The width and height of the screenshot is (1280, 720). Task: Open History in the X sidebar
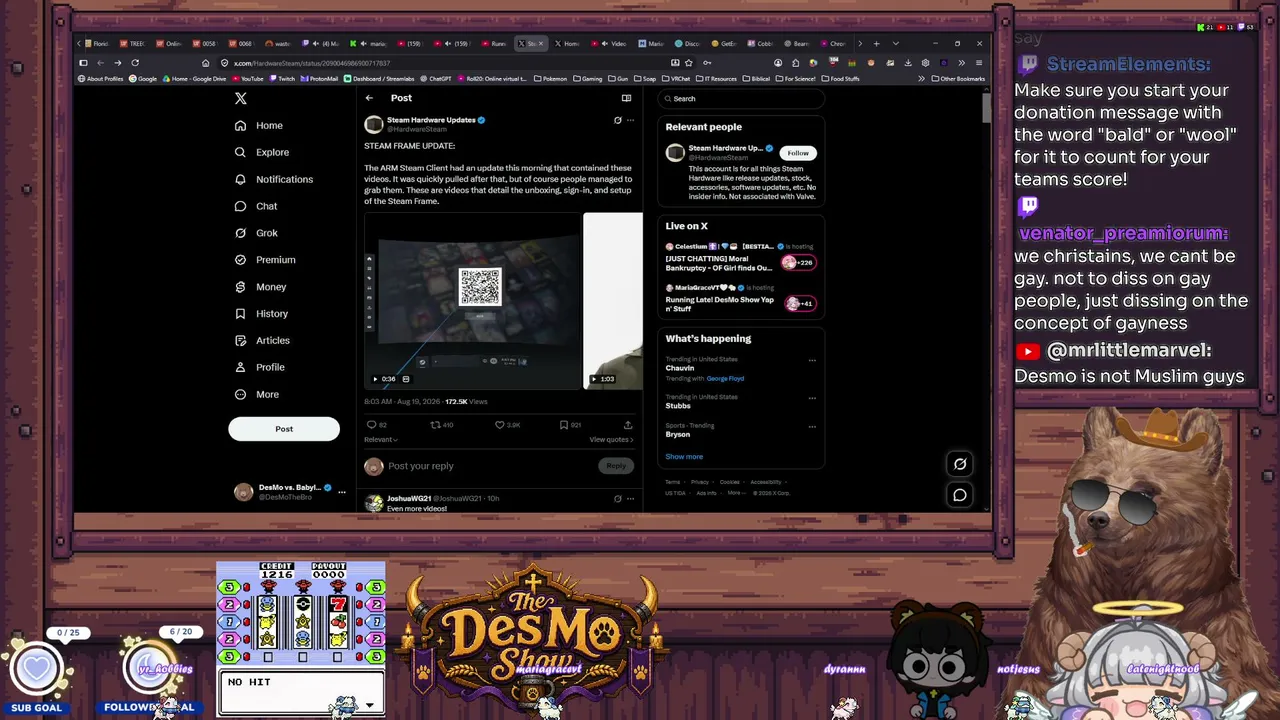[x=261, y=314]
